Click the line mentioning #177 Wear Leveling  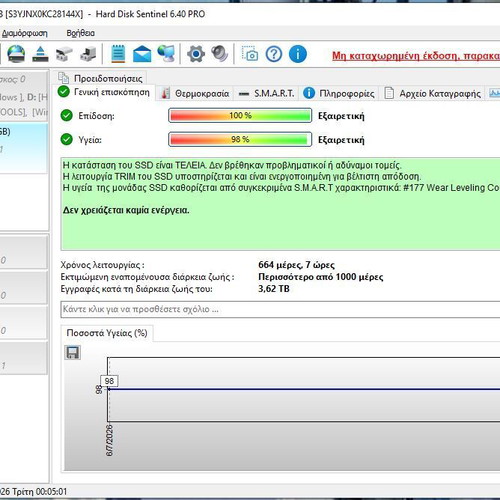281,188
